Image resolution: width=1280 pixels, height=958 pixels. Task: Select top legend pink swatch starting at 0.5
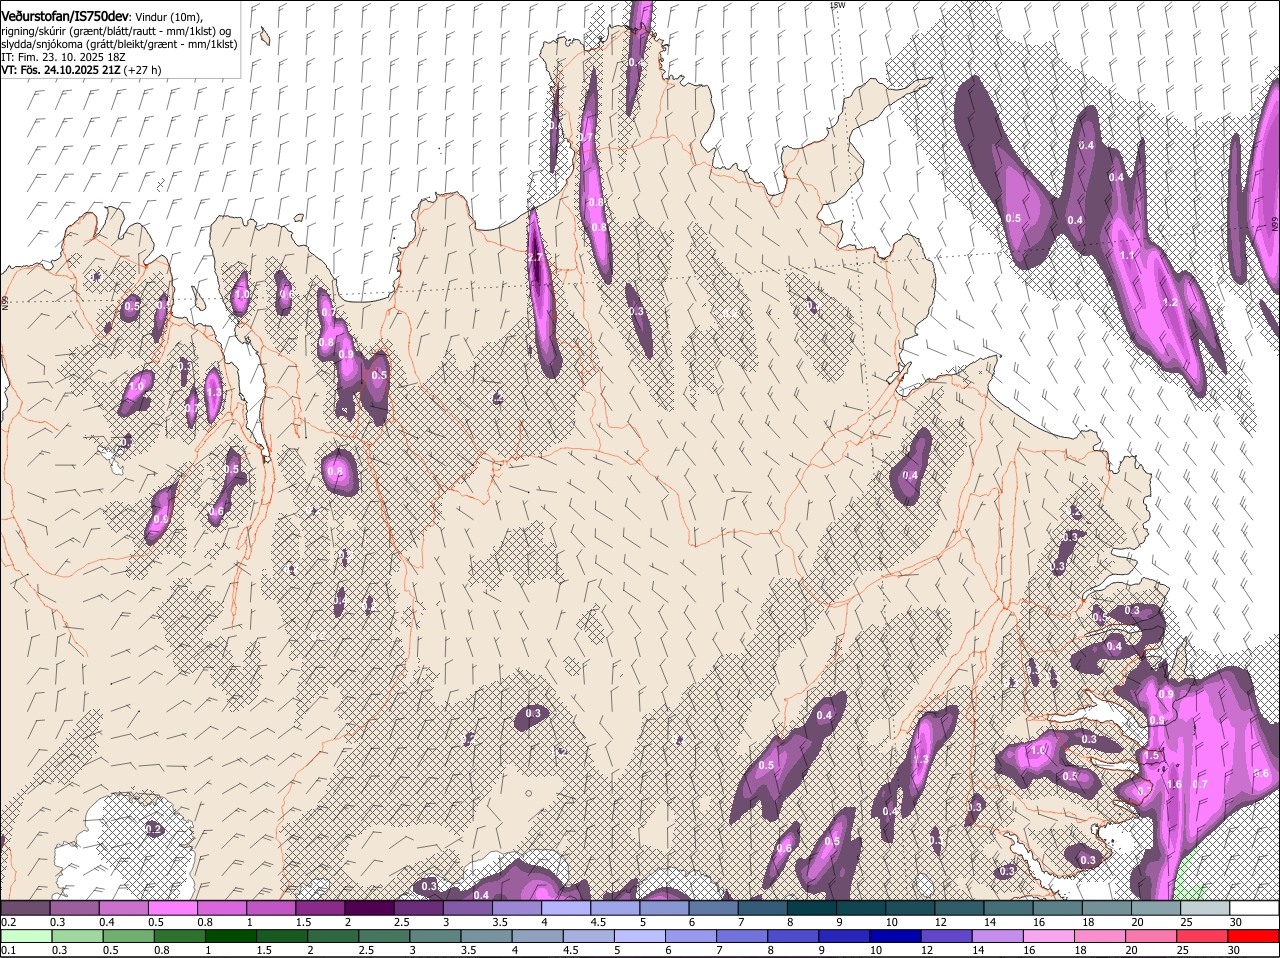point(172,908)
